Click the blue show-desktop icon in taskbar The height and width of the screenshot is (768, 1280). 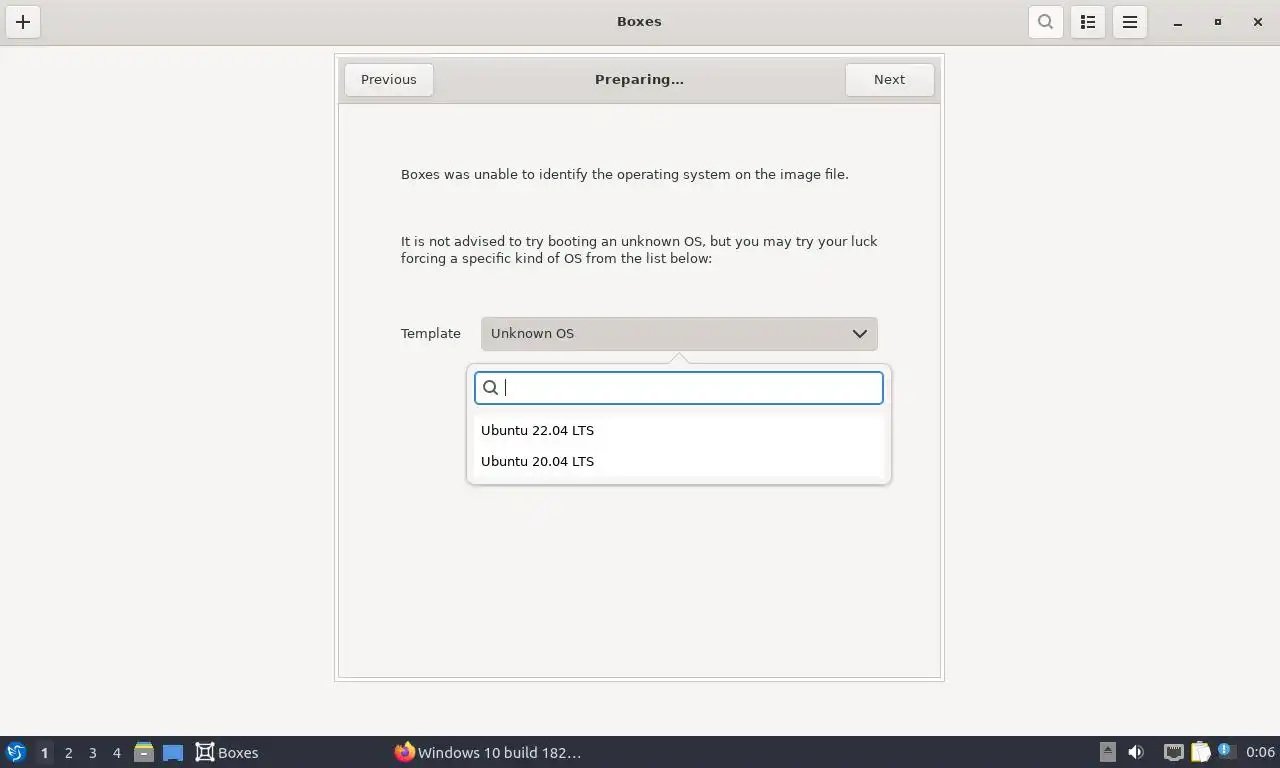(172, 752)
